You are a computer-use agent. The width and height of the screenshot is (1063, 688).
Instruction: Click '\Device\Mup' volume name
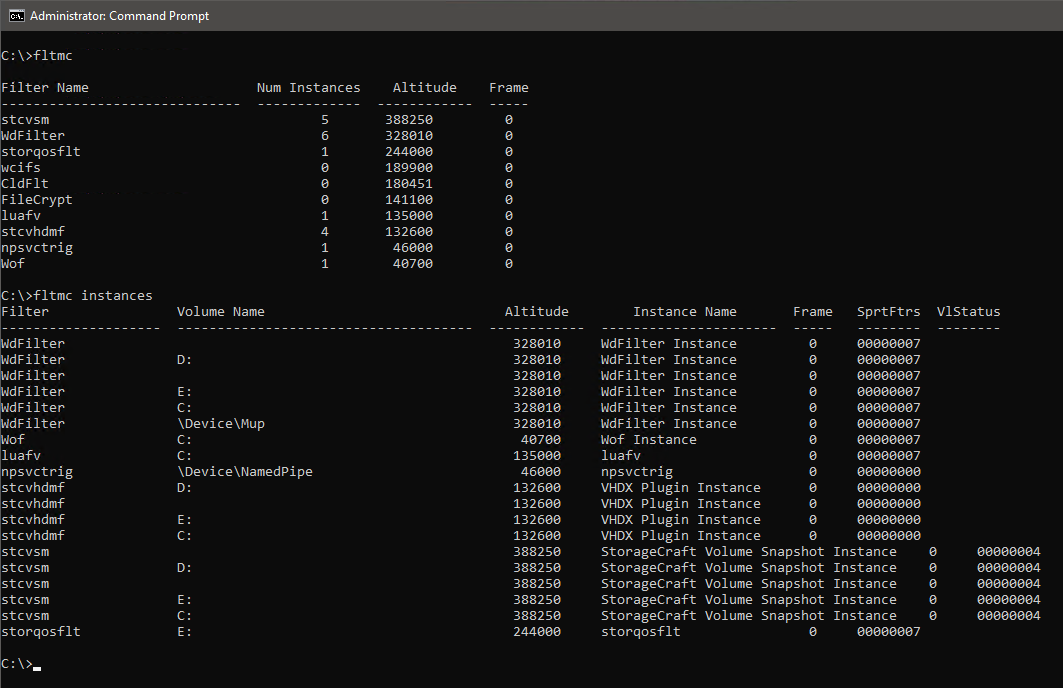pyautogui.click(x=220, y=424)
